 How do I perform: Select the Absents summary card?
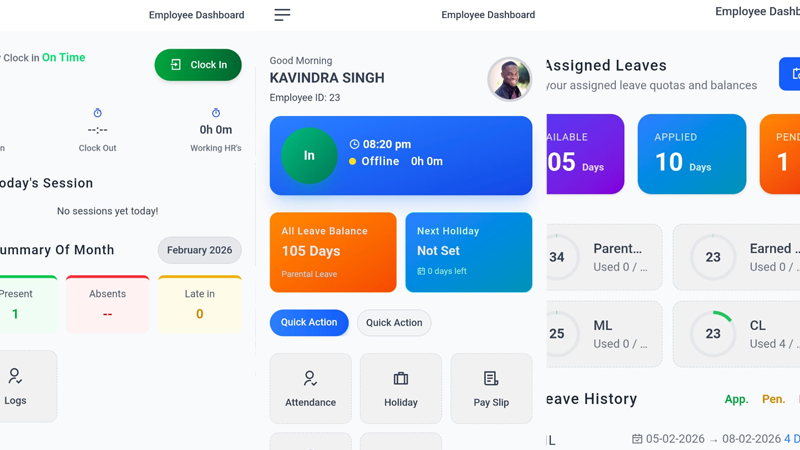(107, 304)
